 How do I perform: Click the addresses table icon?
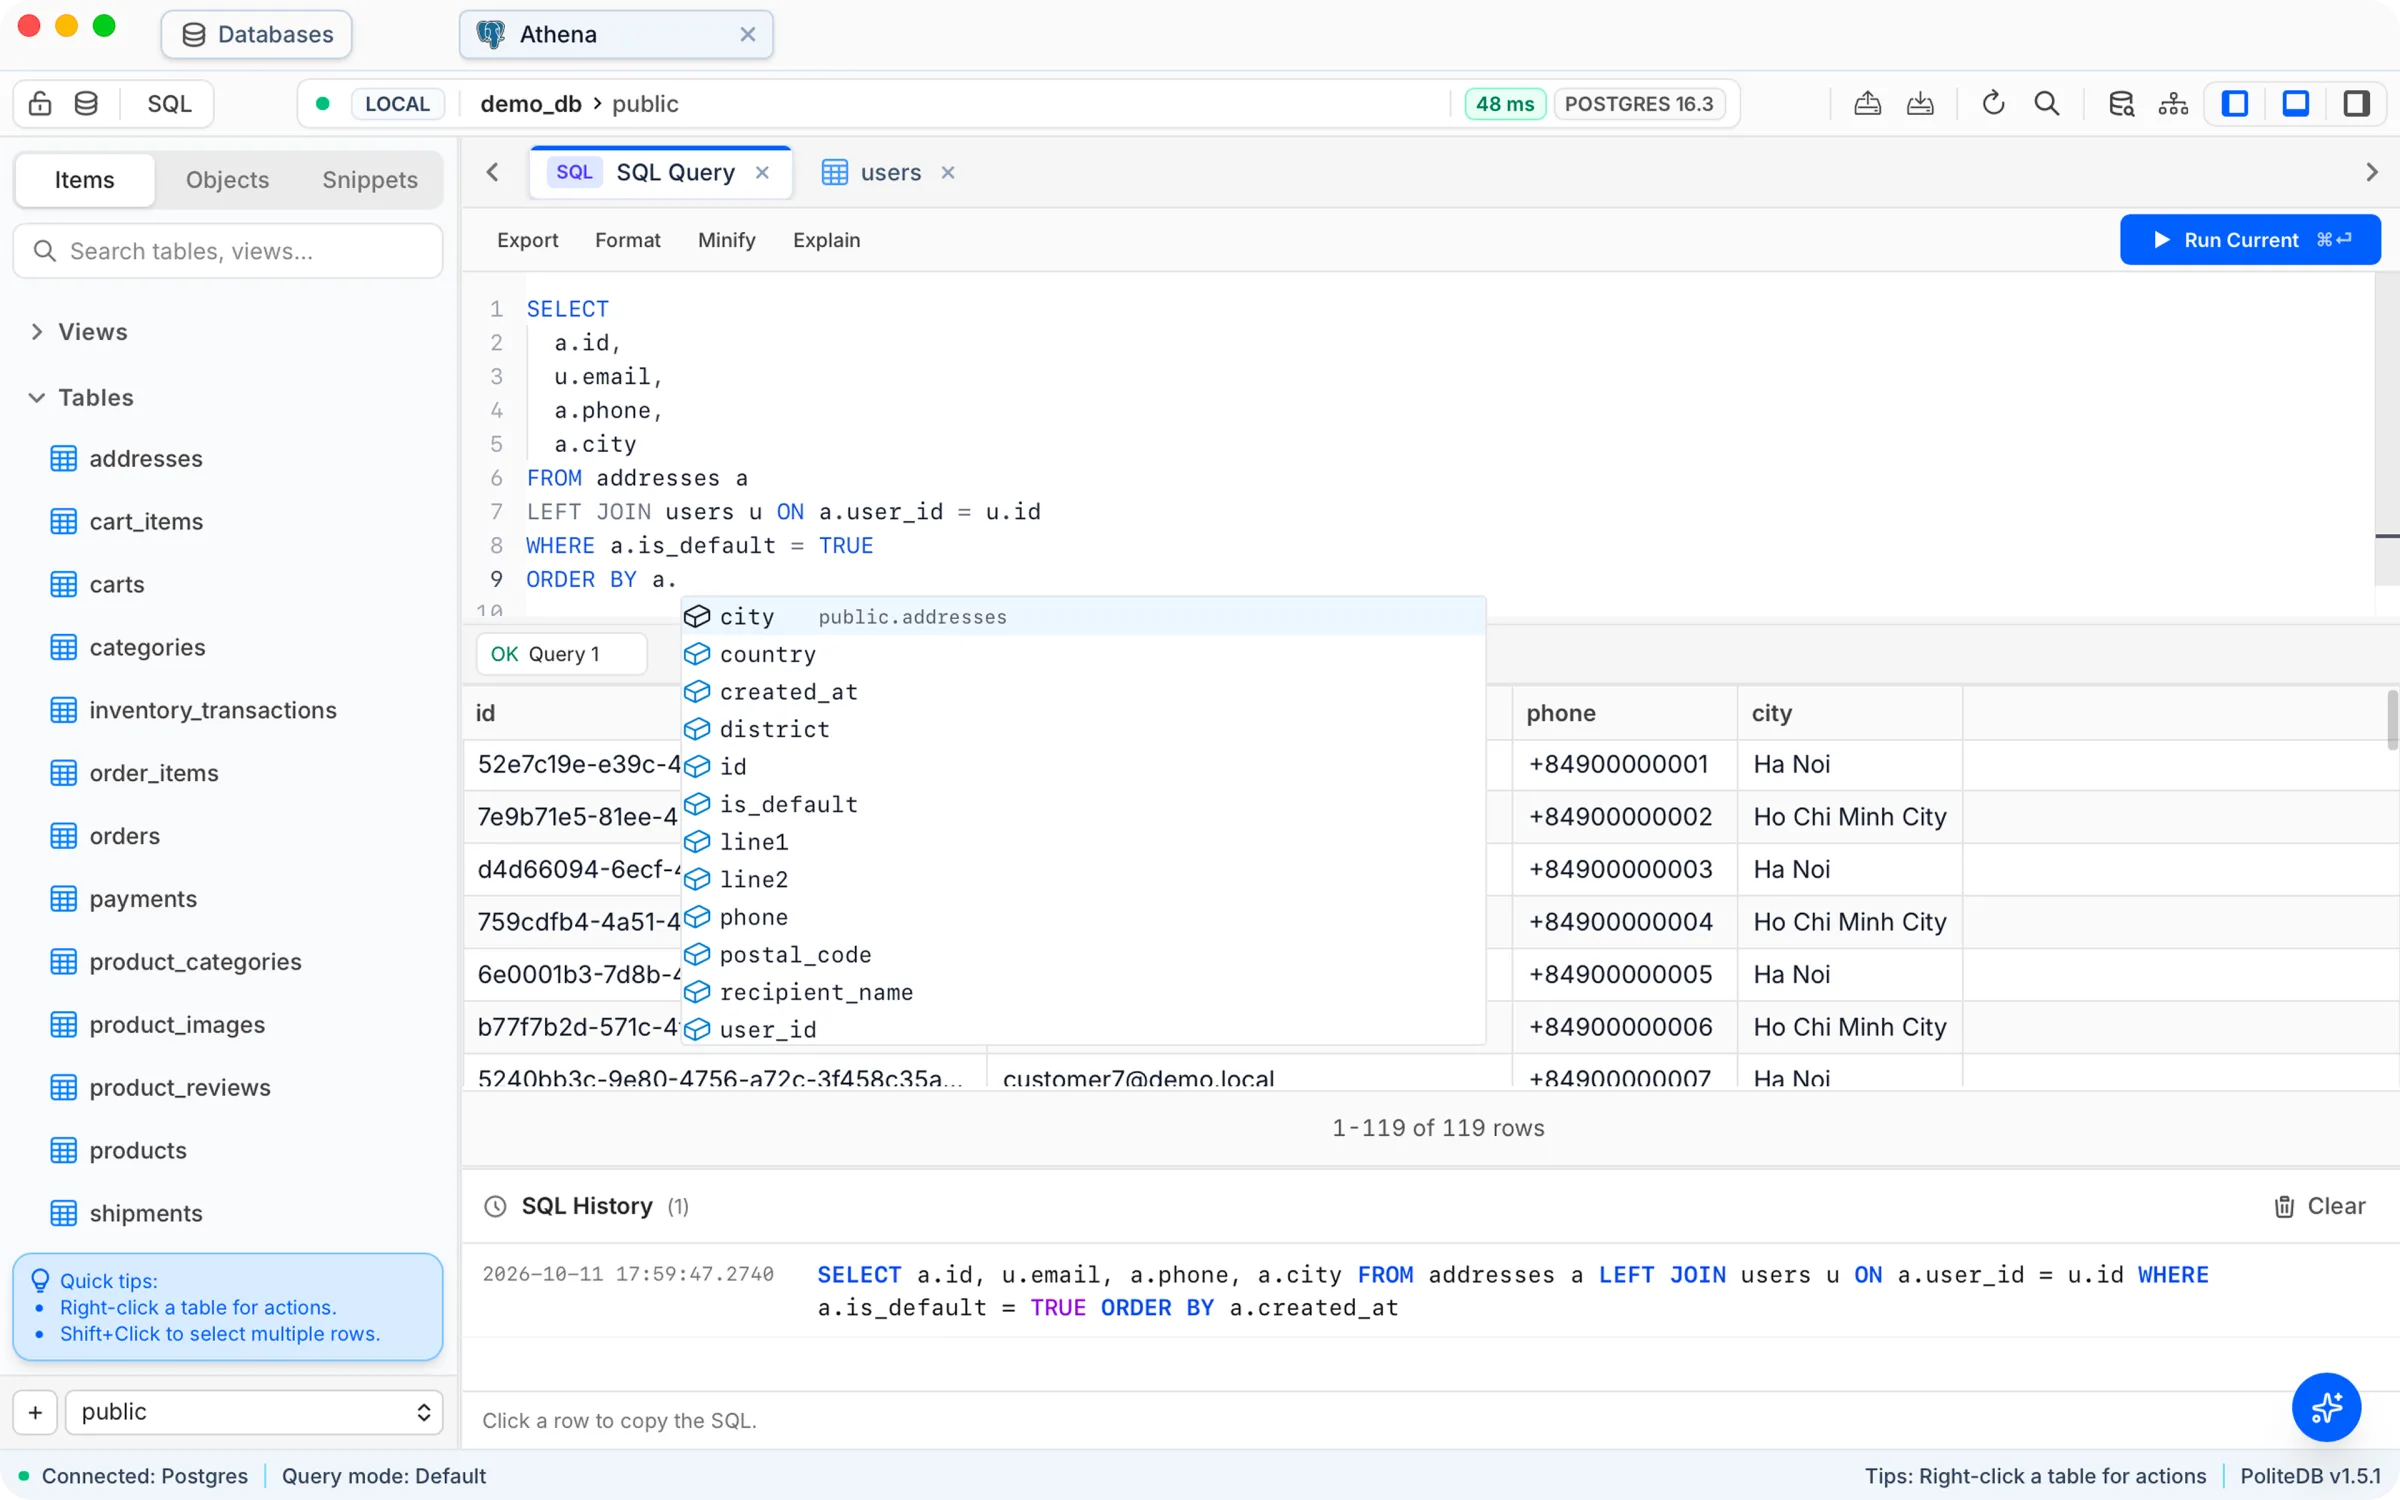pyautogui.click(x=64, y=459)
